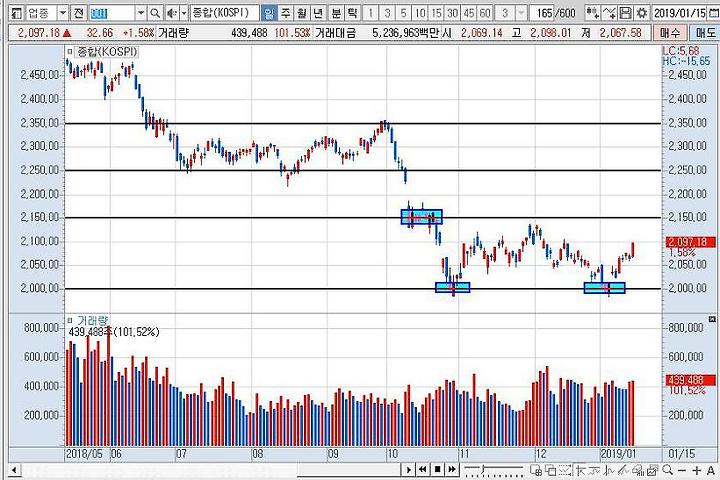Viewport: 720px width, 480px height.
Task: Select the 월 monthly period toggle
Action: pos(302,13)
